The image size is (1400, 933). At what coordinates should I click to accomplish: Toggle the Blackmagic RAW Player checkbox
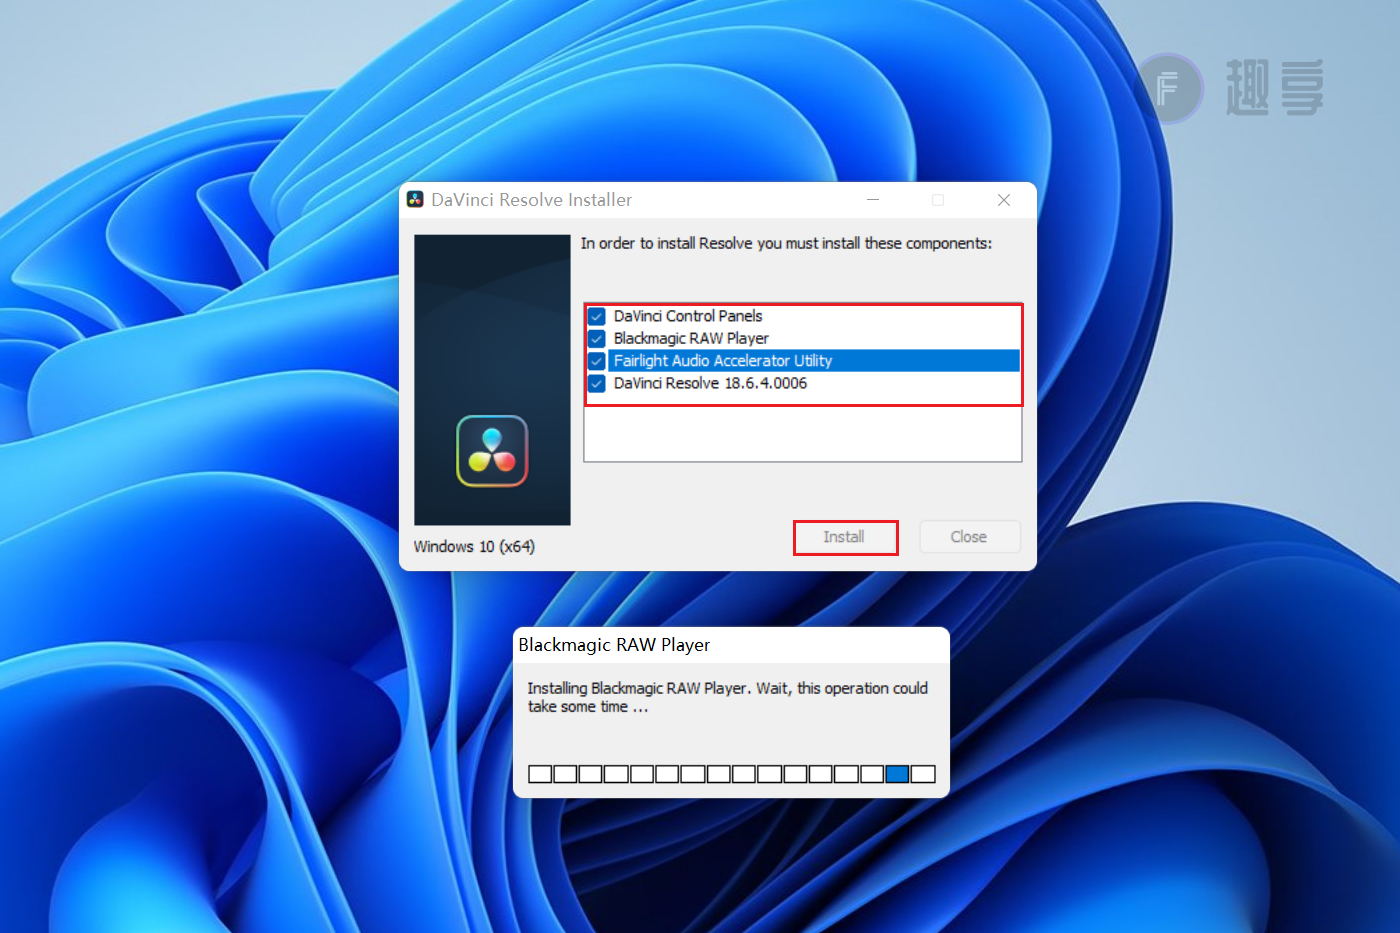597,338
